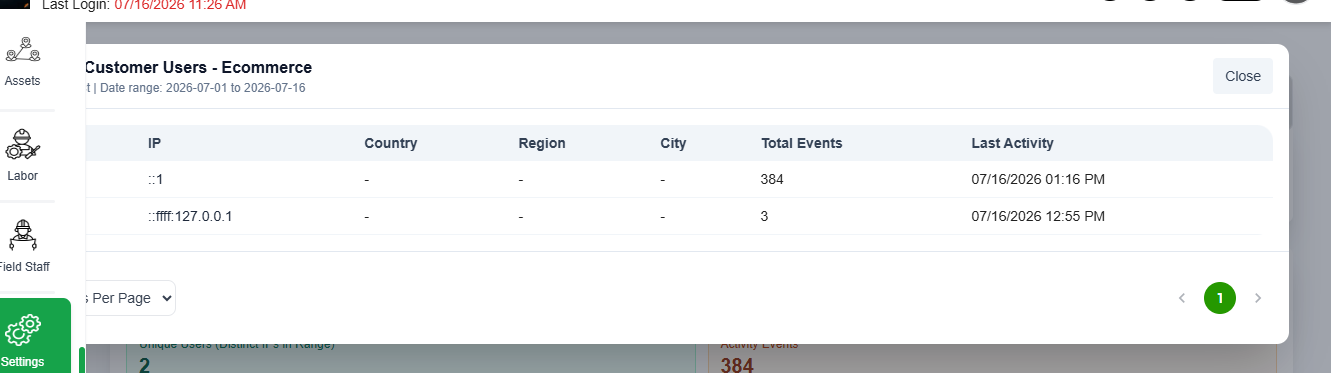Close the Customer Users dialog

[1243, 76]
